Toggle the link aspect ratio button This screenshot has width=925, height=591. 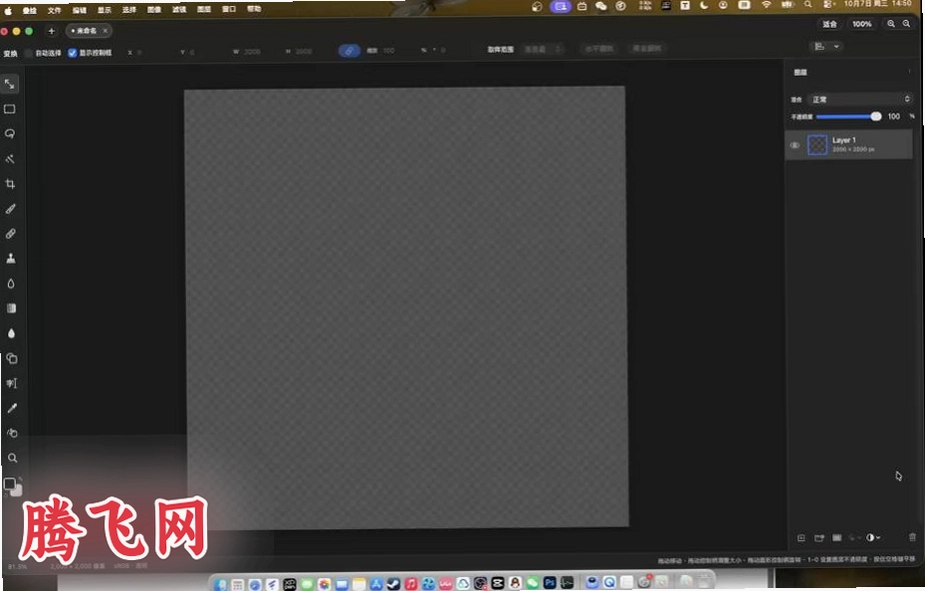click(349, 51)
